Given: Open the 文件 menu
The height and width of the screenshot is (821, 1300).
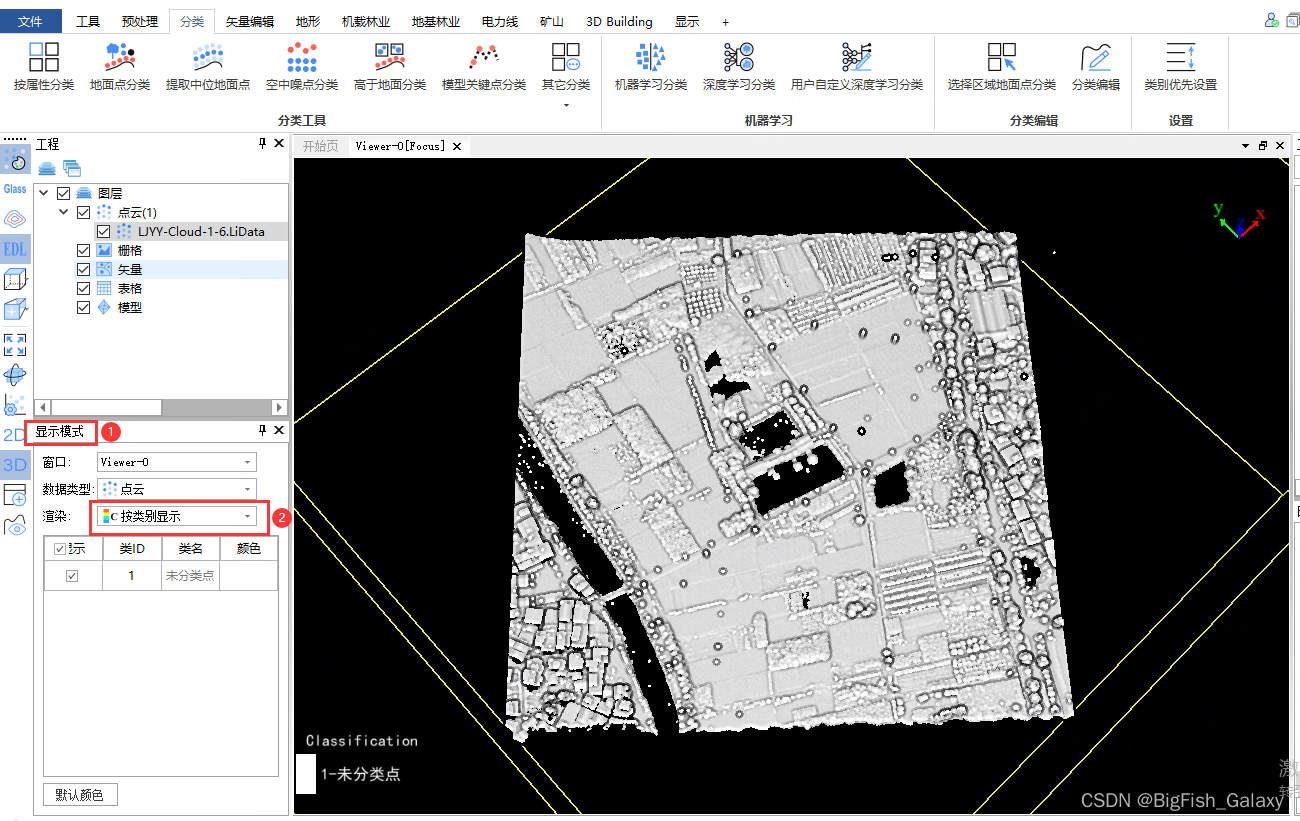Looking at the screenshot, I should pyautogui.click(x=31, y=21).
